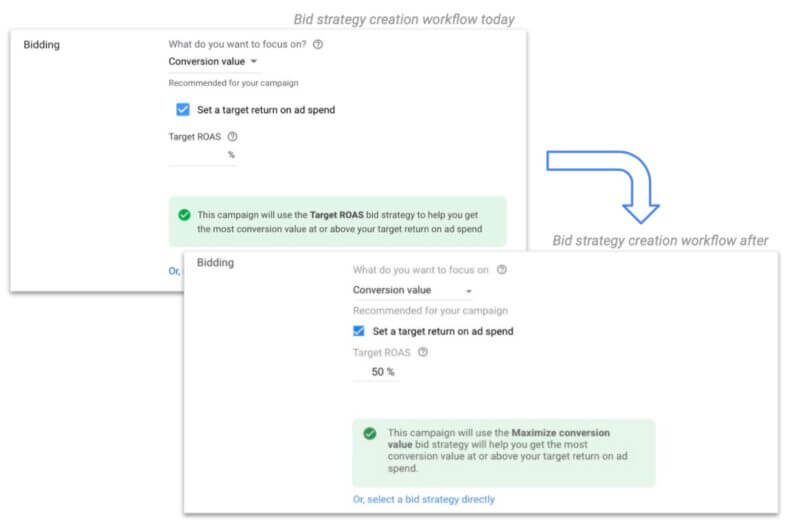
Task: Open top Conversion value dropdown
Action: [x=213, y=62]
